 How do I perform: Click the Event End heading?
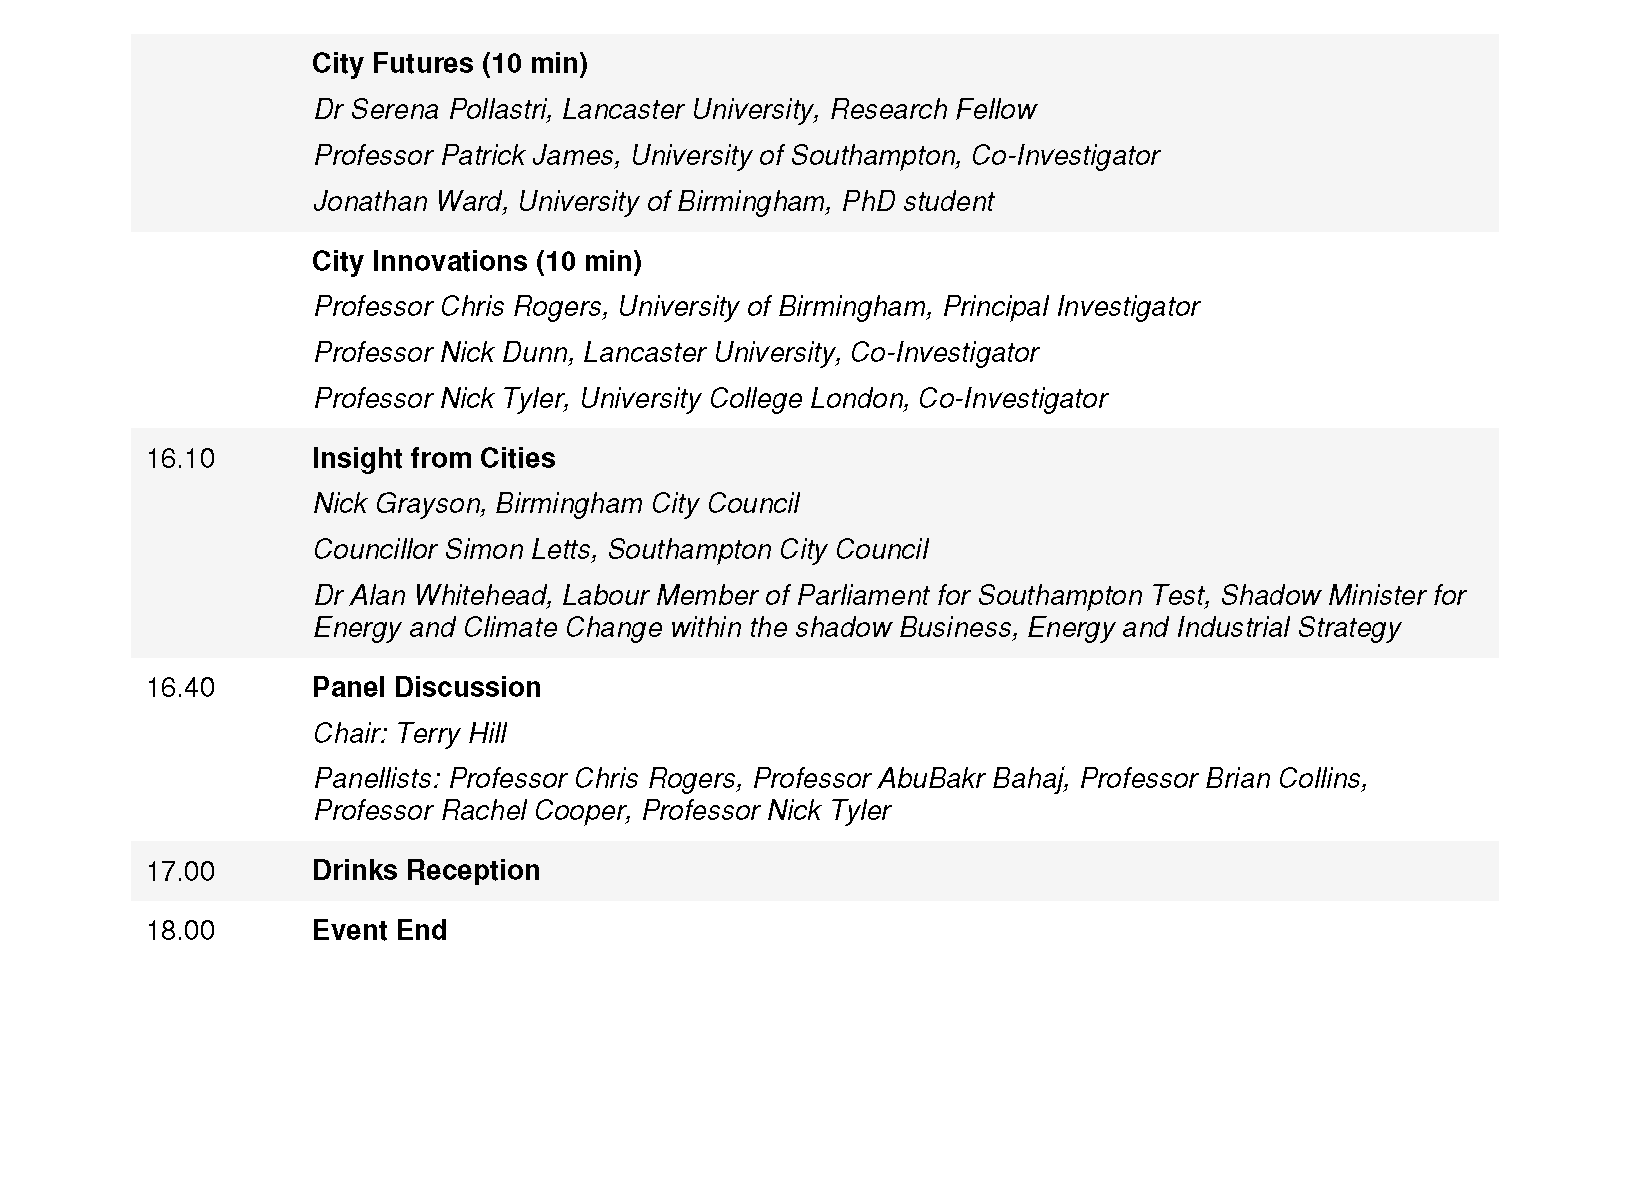tap(379, 931)
